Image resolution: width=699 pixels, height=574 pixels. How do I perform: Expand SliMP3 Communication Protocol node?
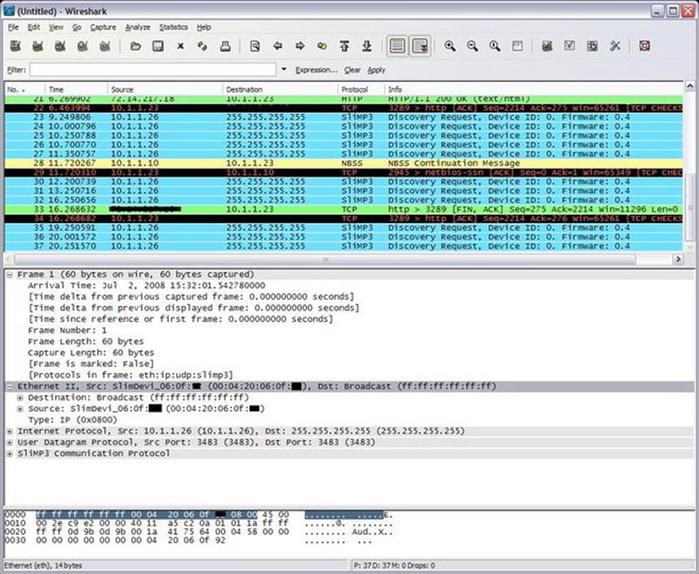pos(9,454)
